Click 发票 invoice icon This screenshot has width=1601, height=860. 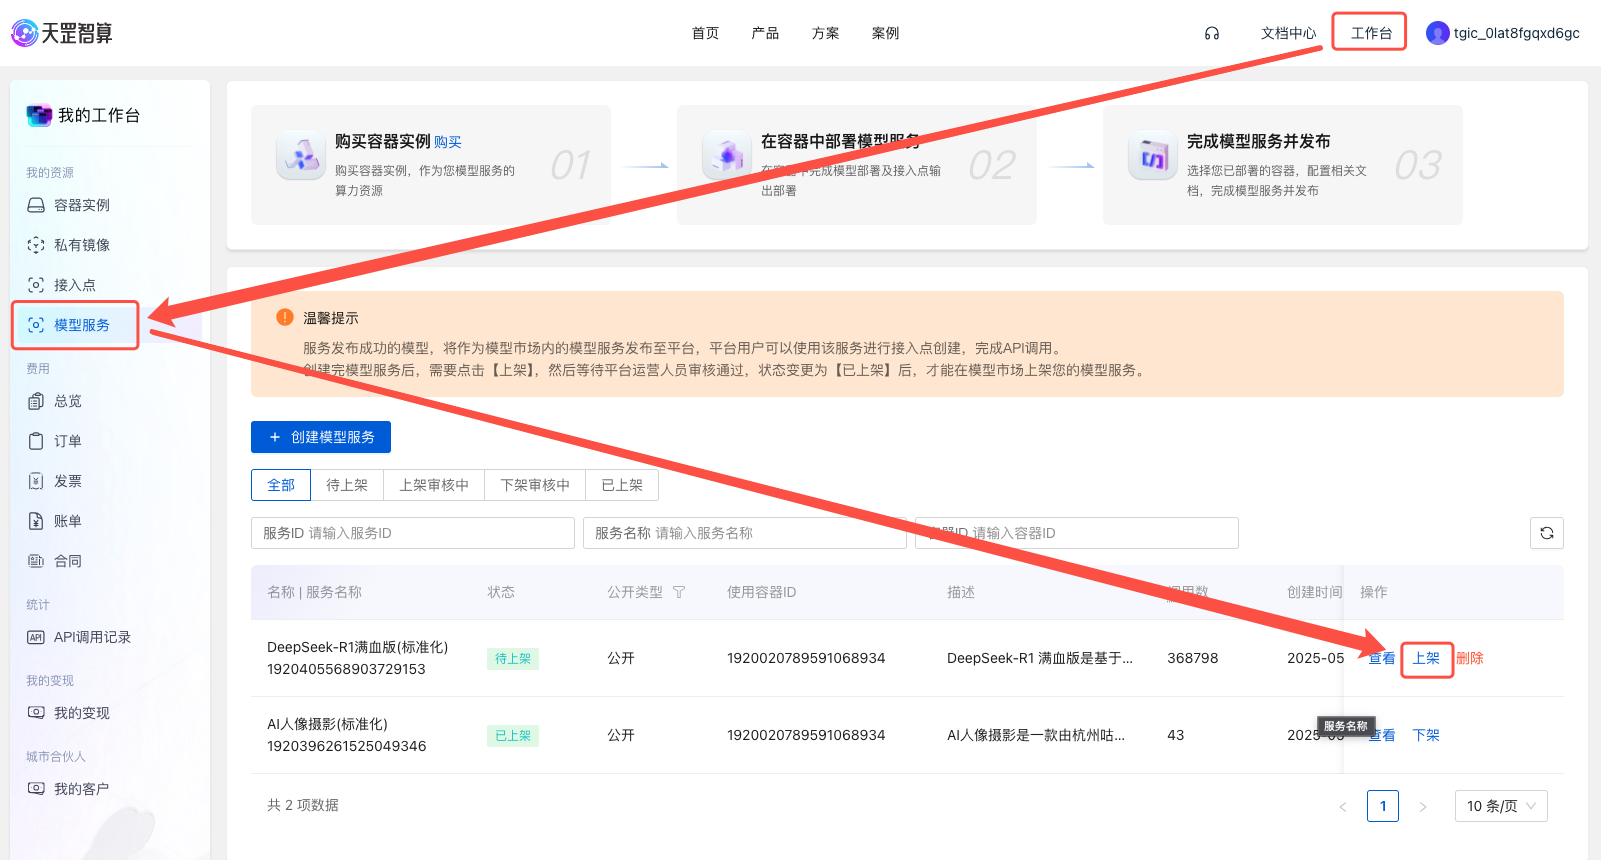[36, 481]
